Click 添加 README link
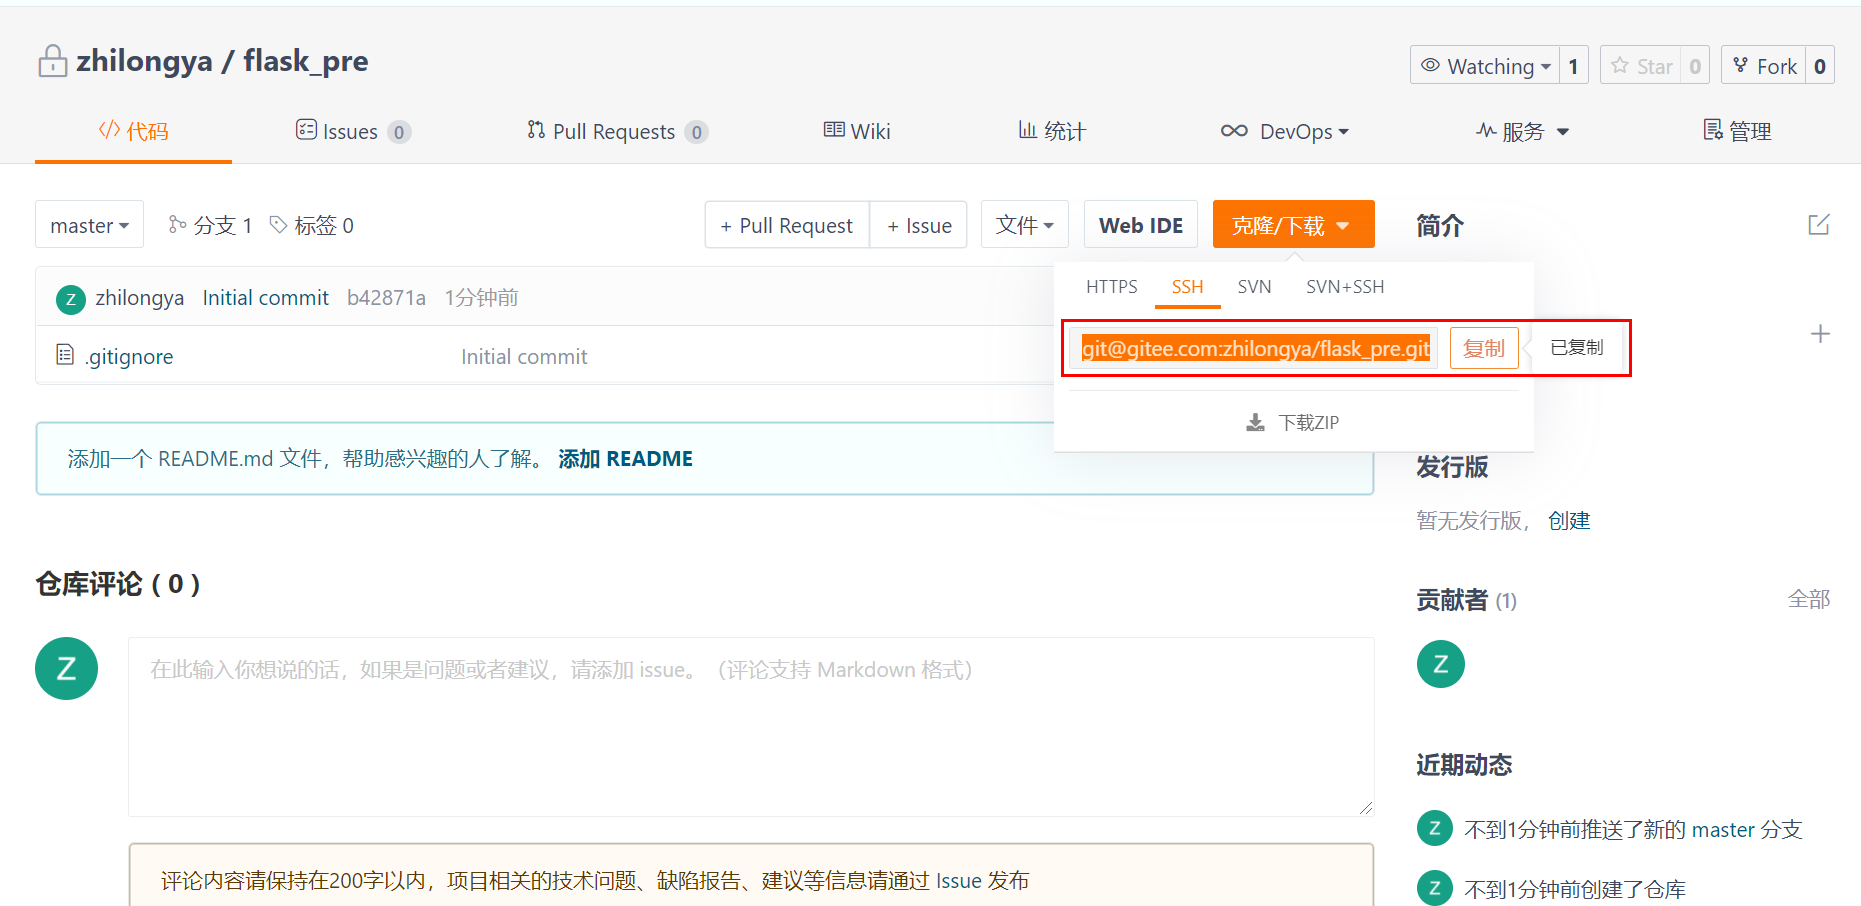Image resolution: width=1861 pixels, height=906 pixels. pos(625,458)
